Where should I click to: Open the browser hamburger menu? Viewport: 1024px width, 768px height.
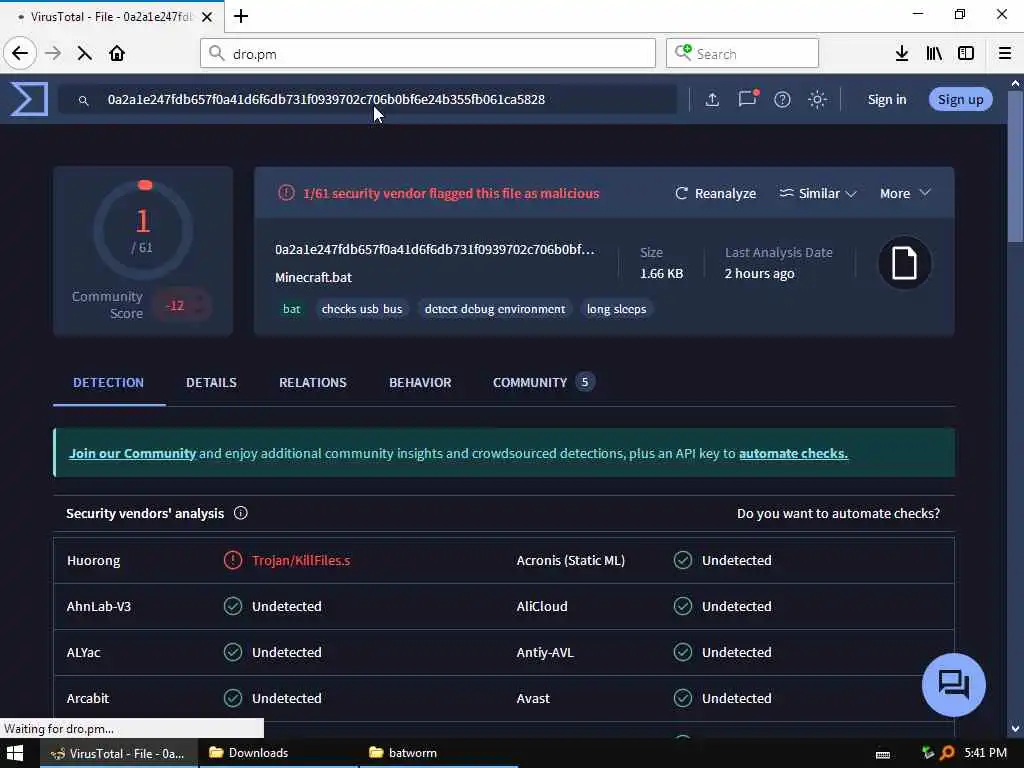(1005, 54)
